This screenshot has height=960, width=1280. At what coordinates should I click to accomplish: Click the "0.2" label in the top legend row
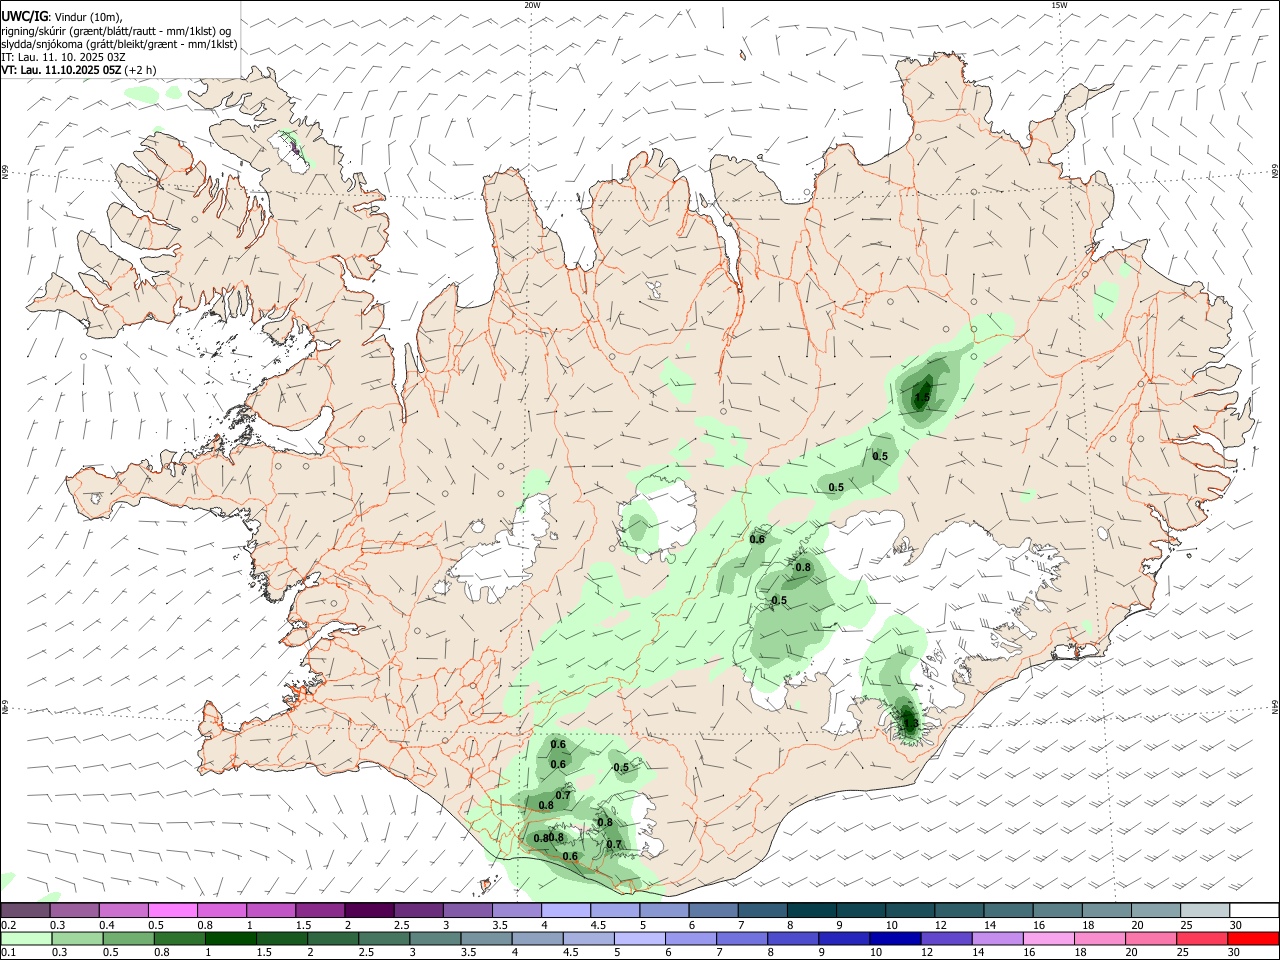[x=8, y=925]
